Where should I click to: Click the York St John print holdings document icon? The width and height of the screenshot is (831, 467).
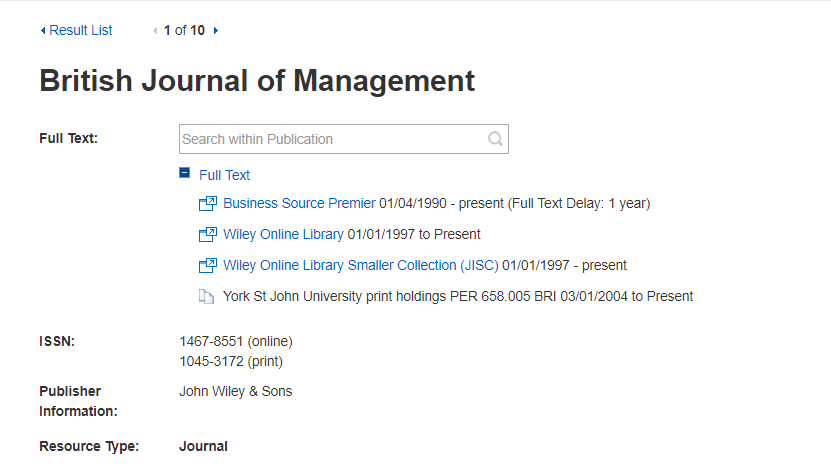[x=206, y=296]
